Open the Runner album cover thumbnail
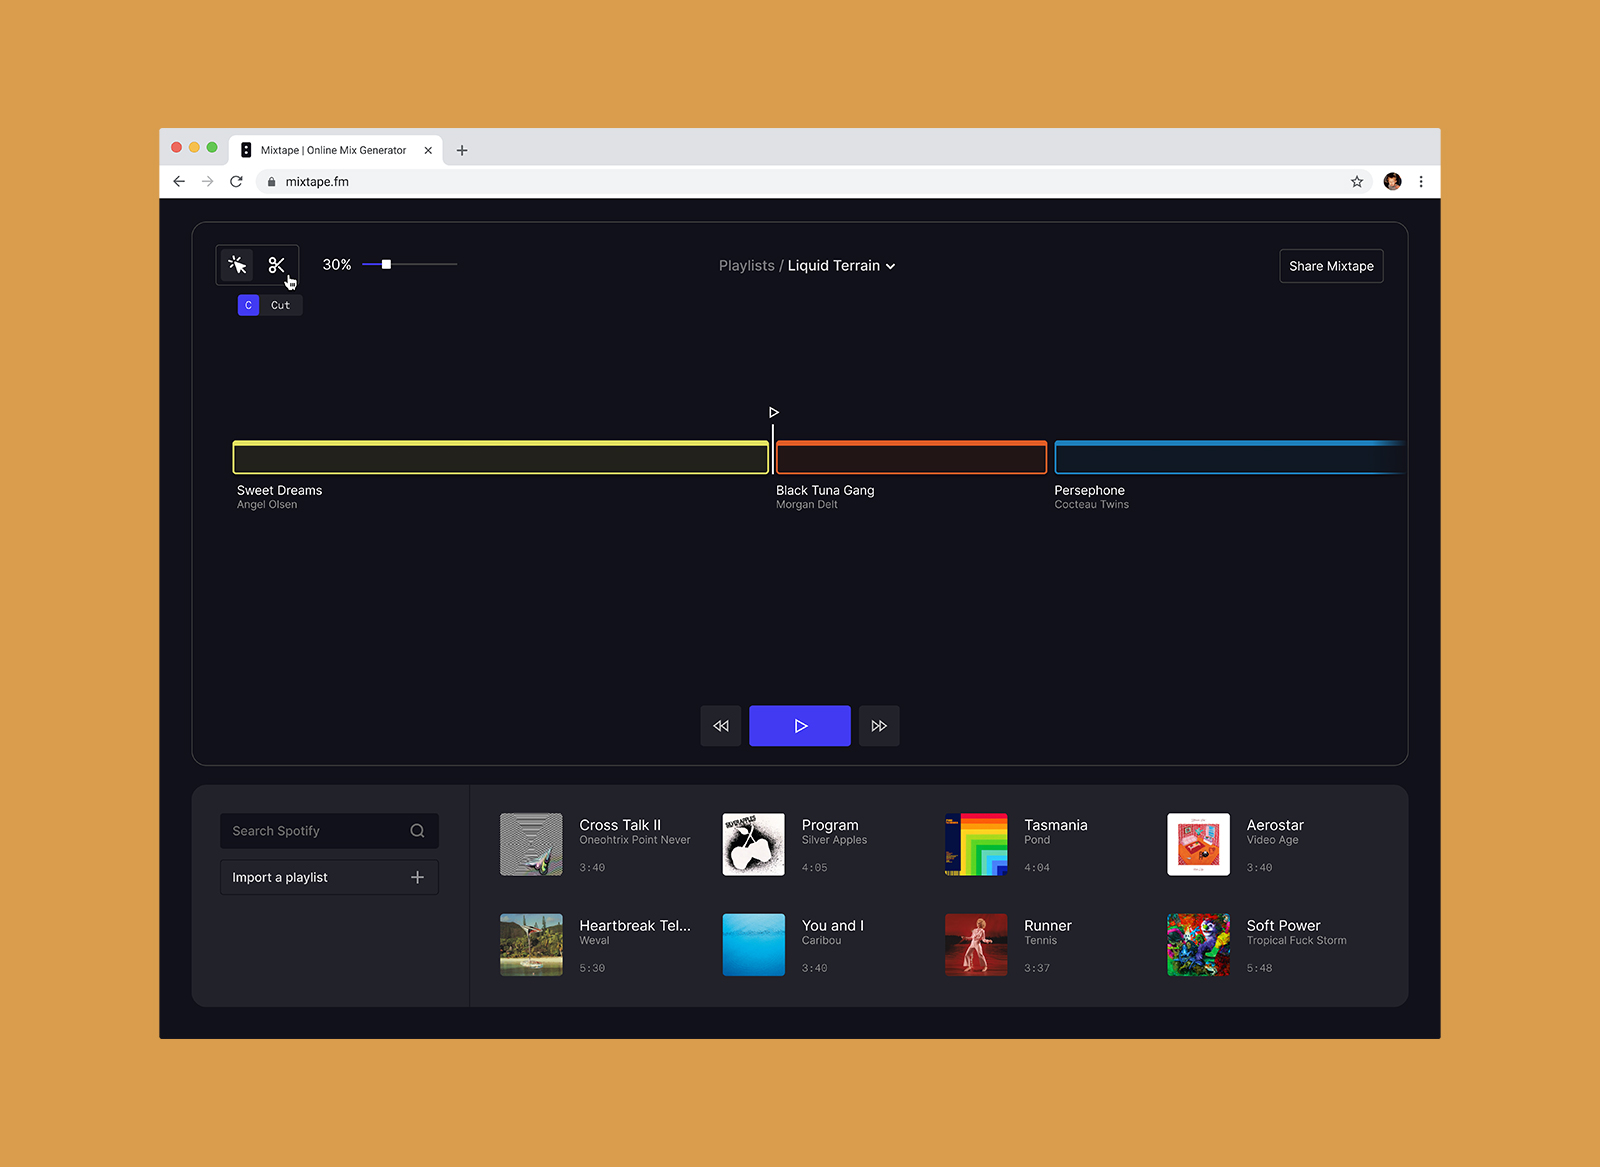The height and width of the screenshot is (1167, 1600). (x=976, y=945)
